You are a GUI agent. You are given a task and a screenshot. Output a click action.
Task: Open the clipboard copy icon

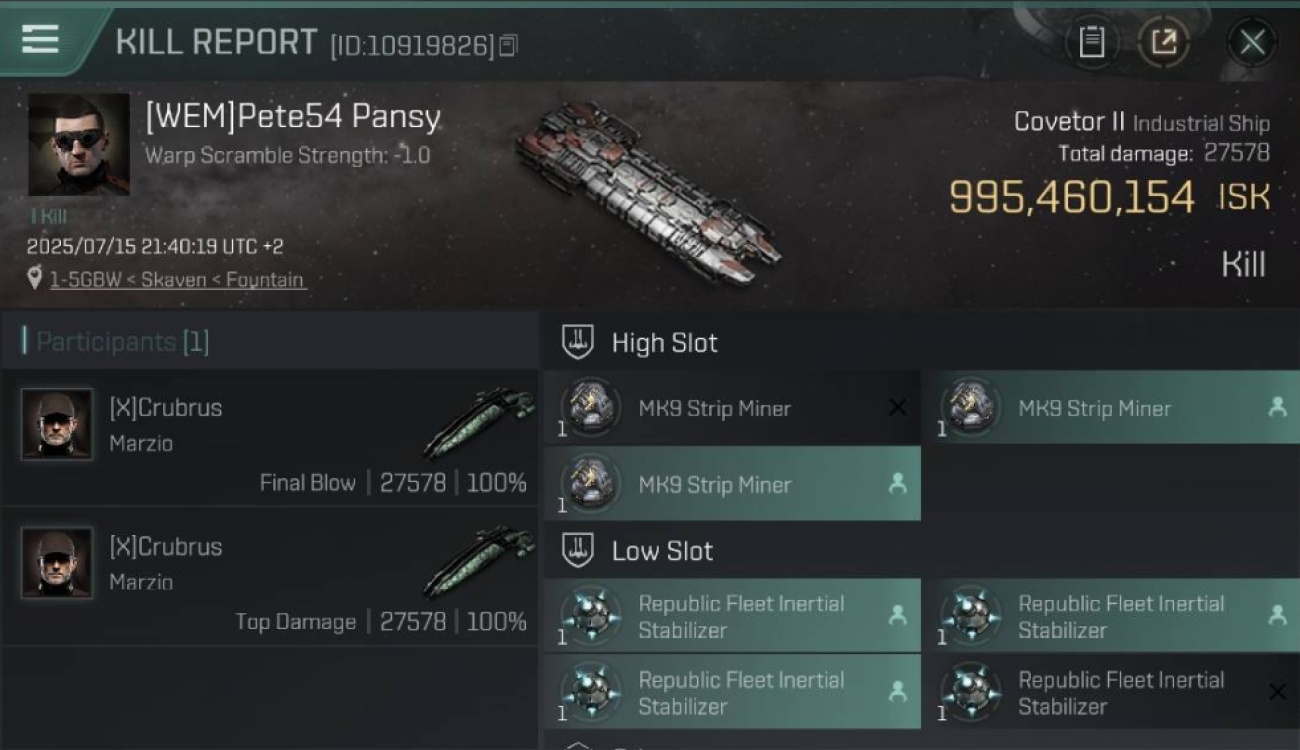pos(1091,42)
